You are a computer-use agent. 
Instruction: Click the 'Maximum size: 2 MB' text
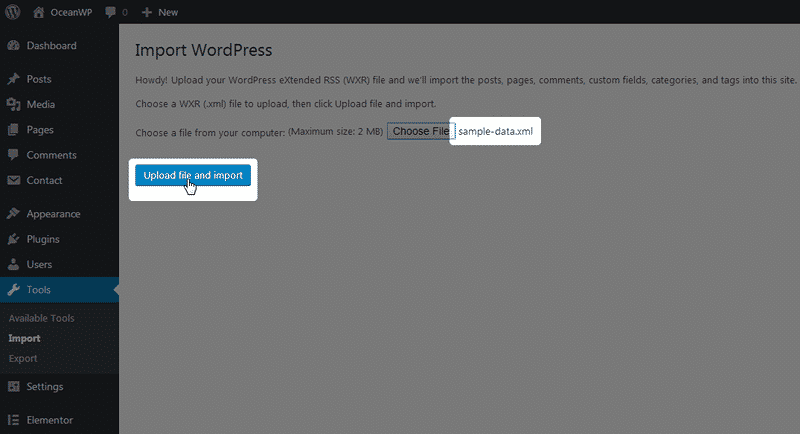335,132
